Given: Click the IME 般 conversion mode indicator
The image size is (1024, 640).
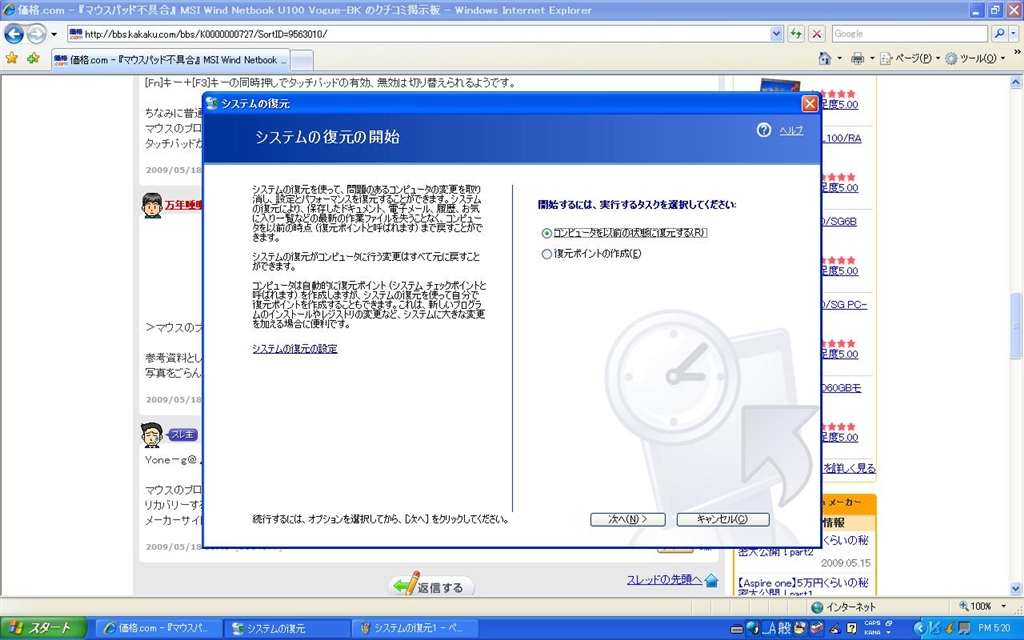Looking at the screenshot, I should [x=784, y=628].
